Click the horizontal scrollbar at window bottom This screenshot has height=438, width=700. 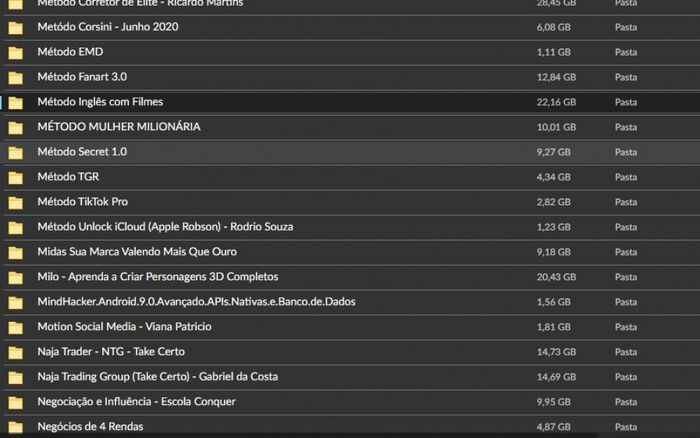[299, 435]
